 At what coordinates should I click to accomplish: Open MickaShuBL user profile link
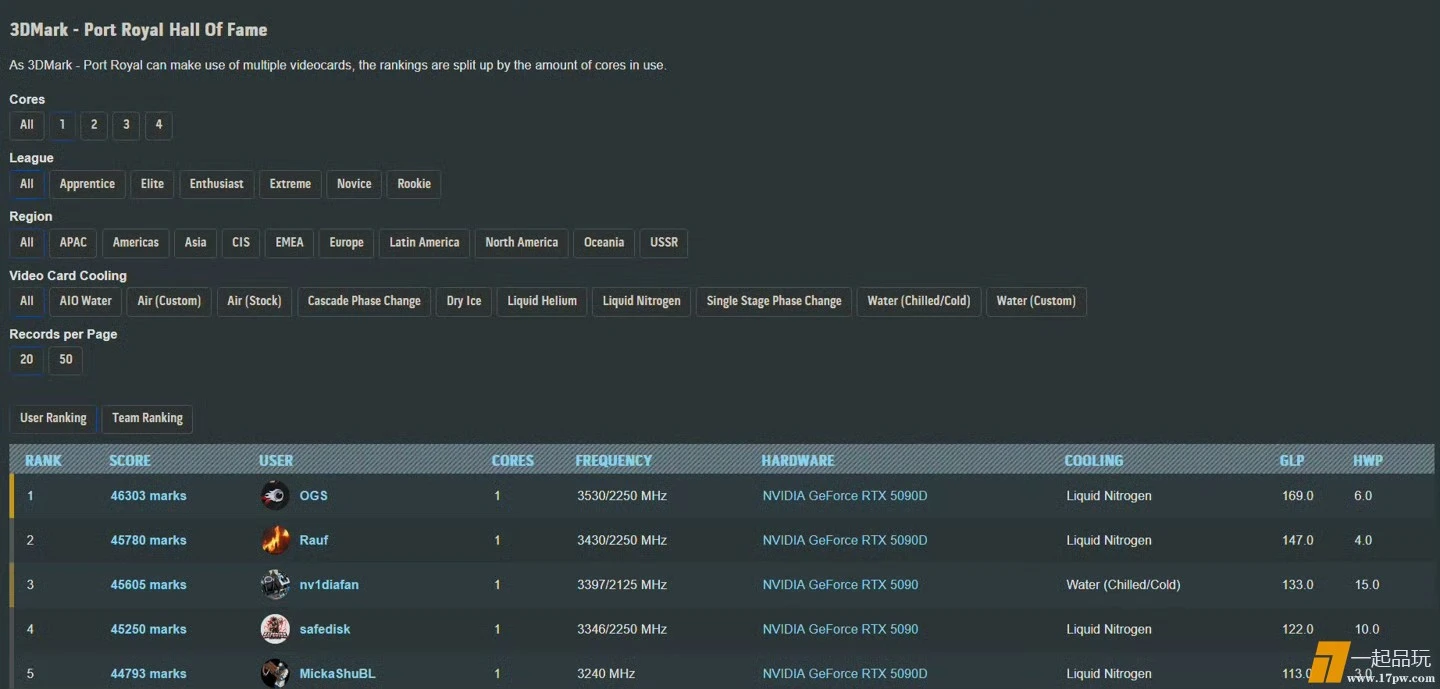point(338,674)
